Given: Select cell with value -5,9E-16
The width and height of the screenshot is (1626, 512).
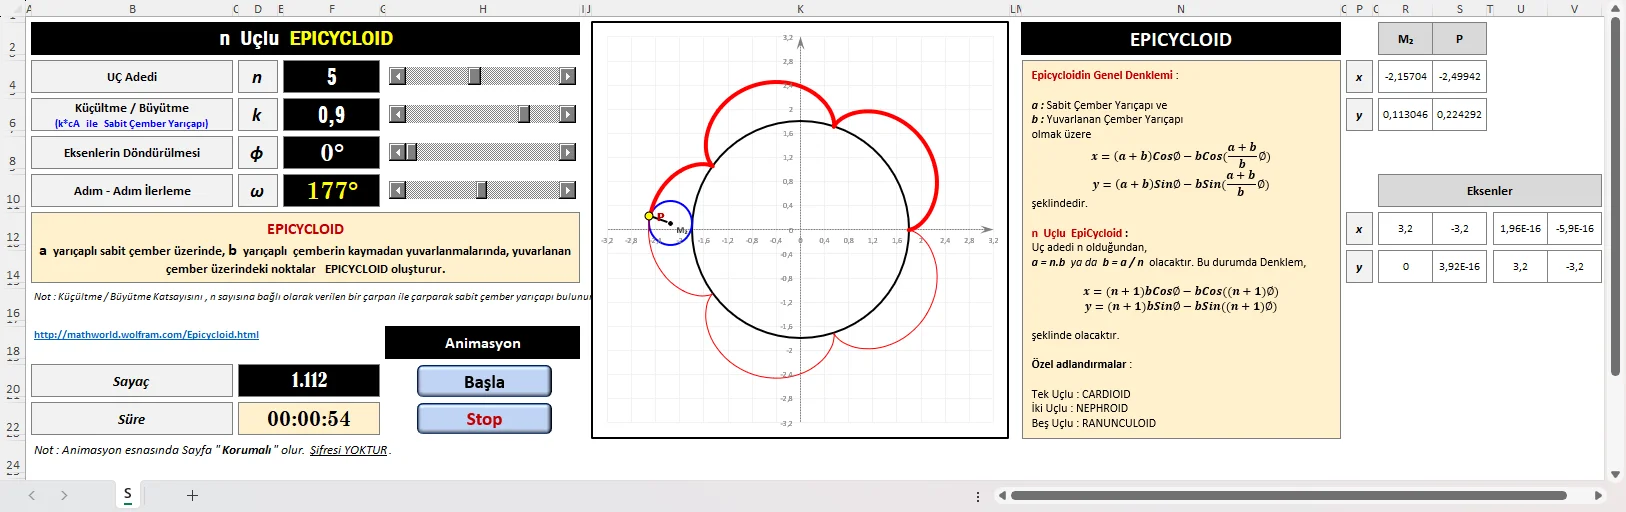Looking at the screenshot, I should click(1575, 229).
